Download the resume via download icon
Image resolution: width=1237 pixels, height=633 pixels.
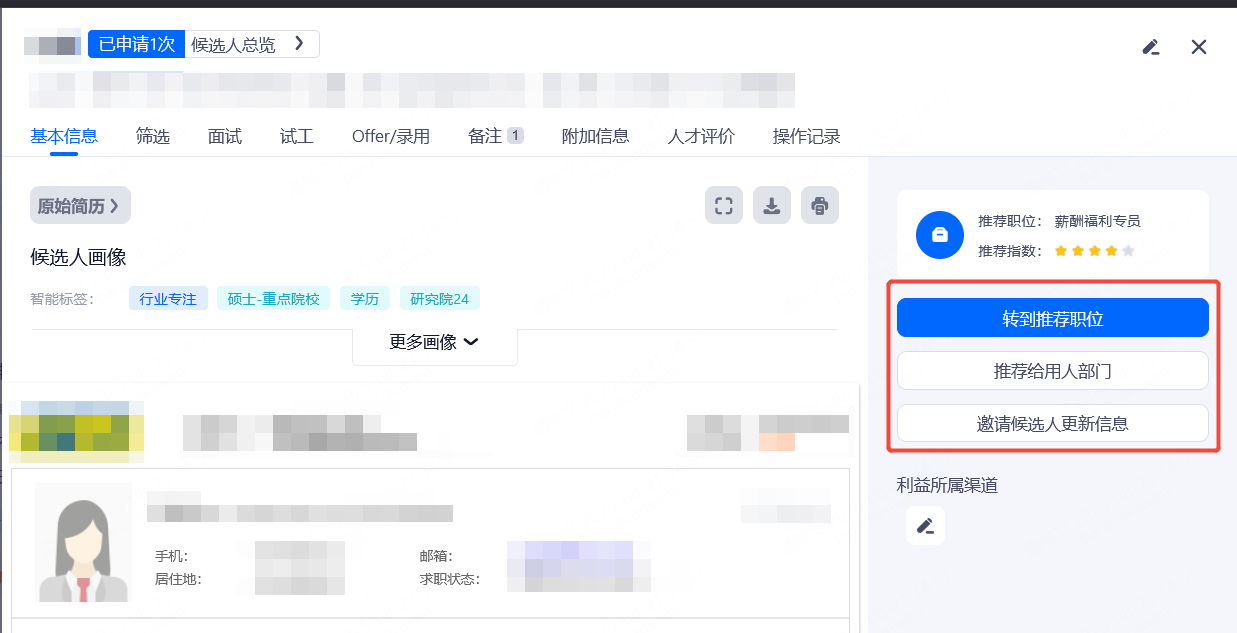point(772,206)
